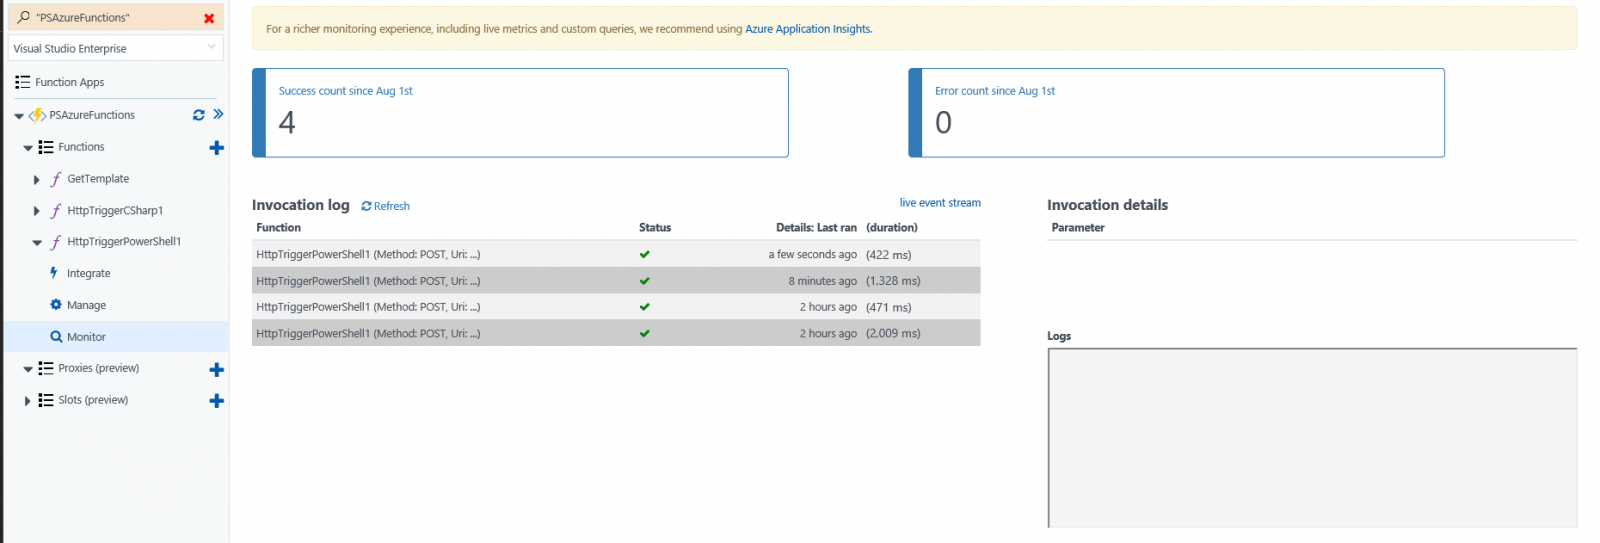This screenshot has width=1600, height=543.
Task: Select invocation from 8 minutes ago
Action: click(x=616, y=281)
